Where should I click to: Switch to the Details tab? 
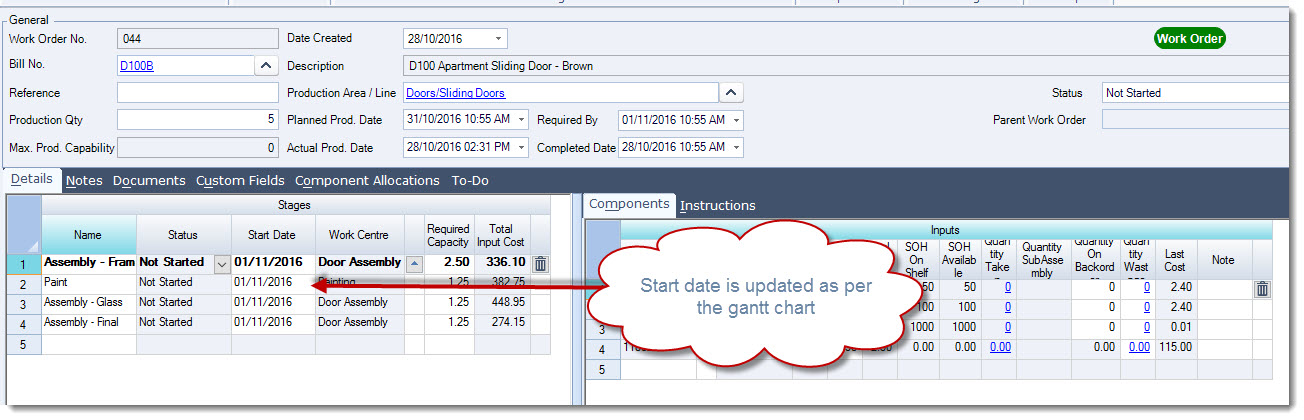click(32, 180)
